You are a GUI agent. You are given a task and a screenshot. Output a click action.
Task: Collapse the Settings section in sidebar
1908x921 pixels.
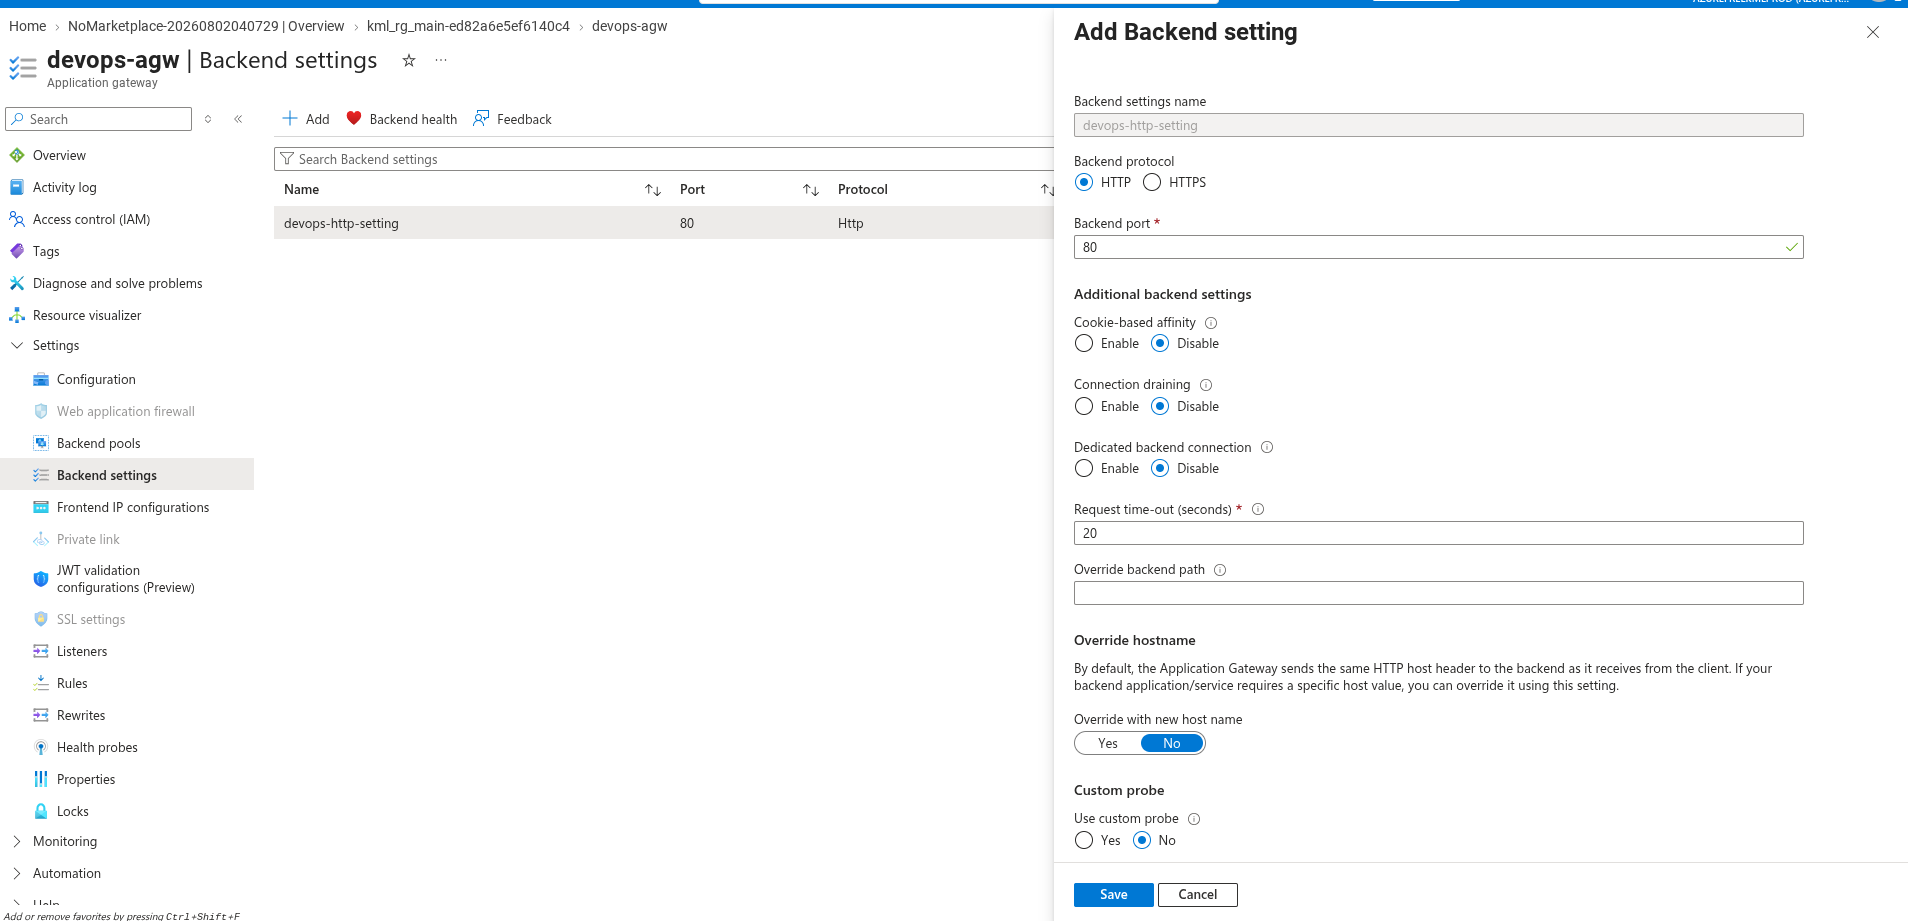pos(17,345)
